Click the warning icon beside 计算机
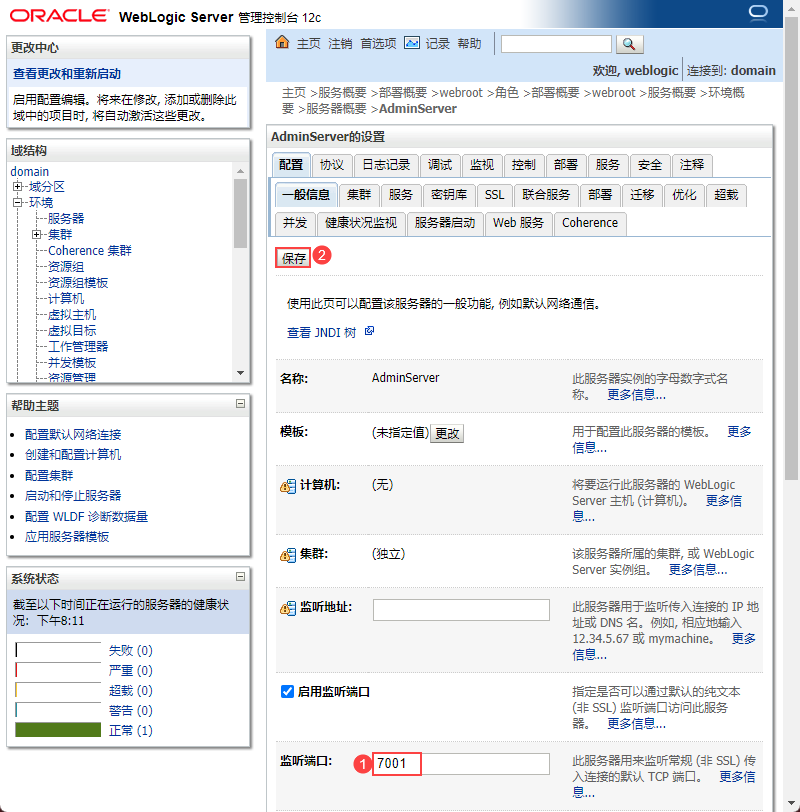 pyautogui.click(x=288, y=486)
